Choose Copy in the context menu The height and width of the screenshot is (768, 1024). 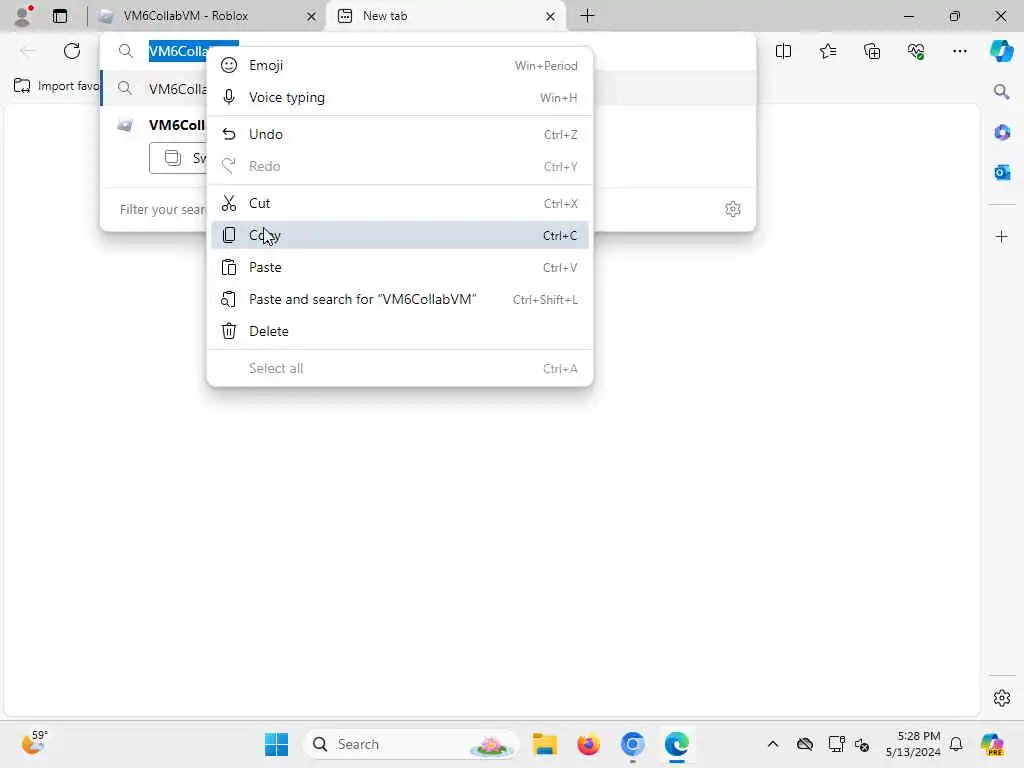coord(400,235)
